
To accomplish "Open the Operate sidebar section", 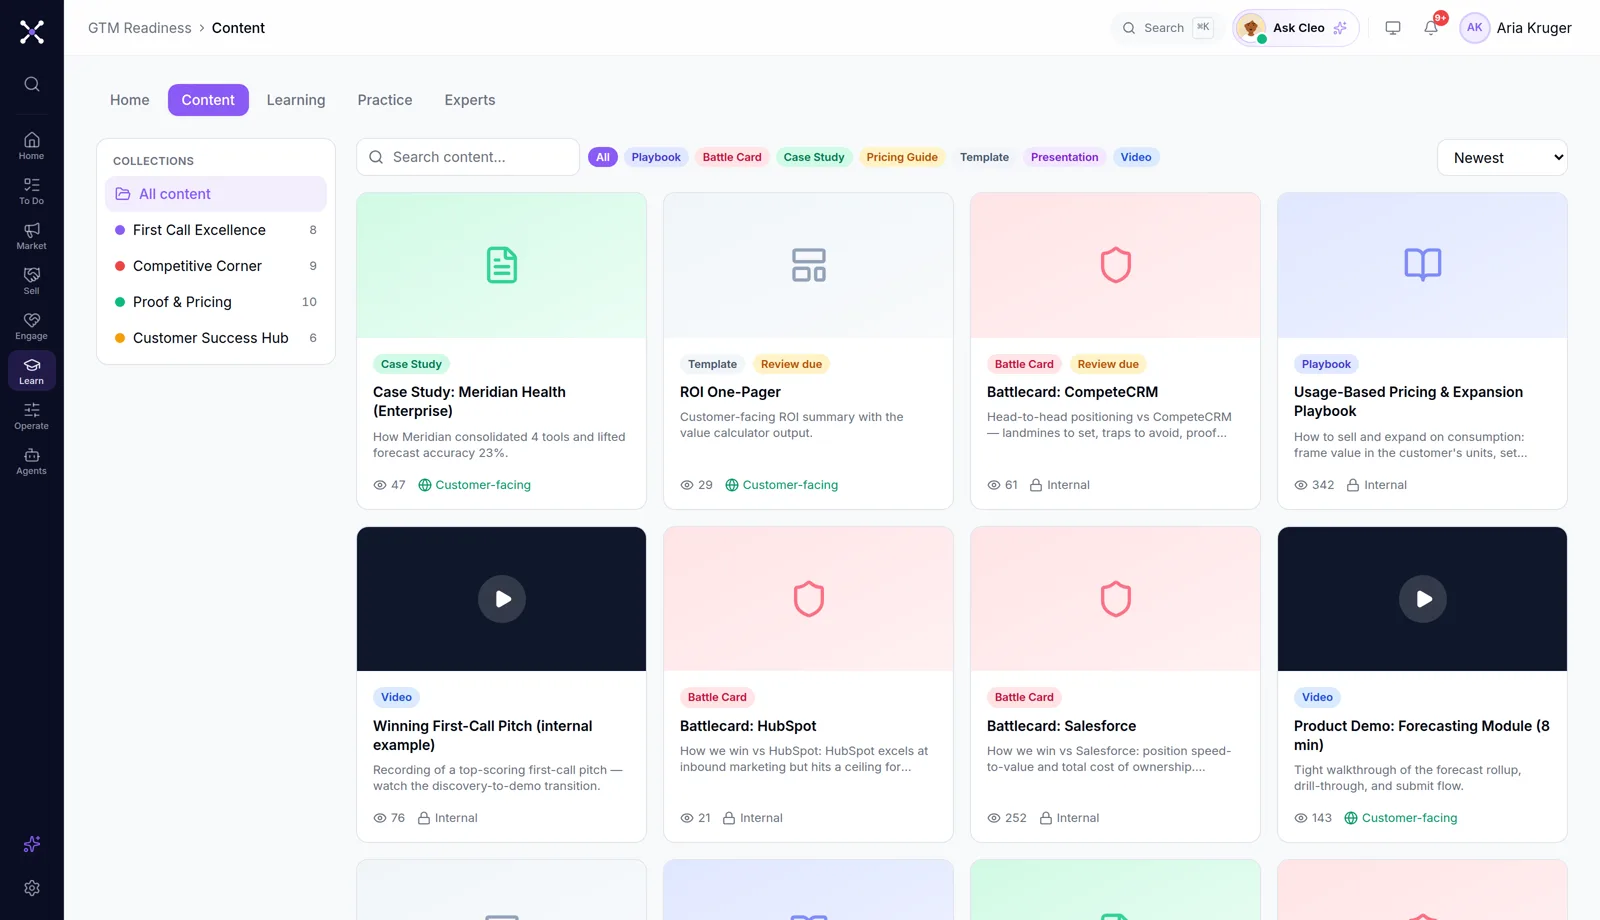I will [x=31, y=416].
